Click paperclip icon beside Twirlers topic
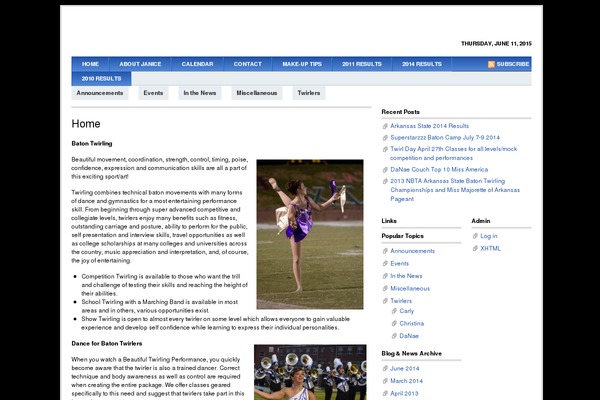 (385, 301)
